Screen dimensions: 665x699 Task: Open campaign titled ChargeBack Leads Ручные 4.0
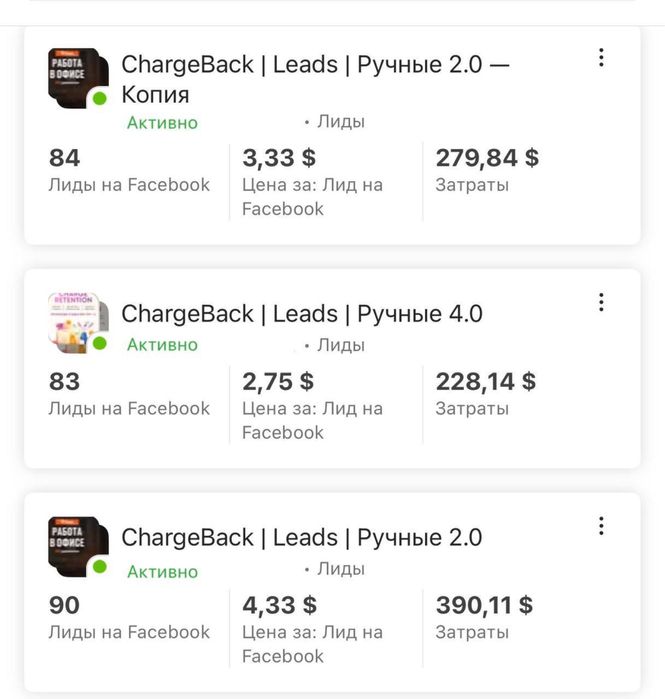pyautogui.click(x=301, y=314)
